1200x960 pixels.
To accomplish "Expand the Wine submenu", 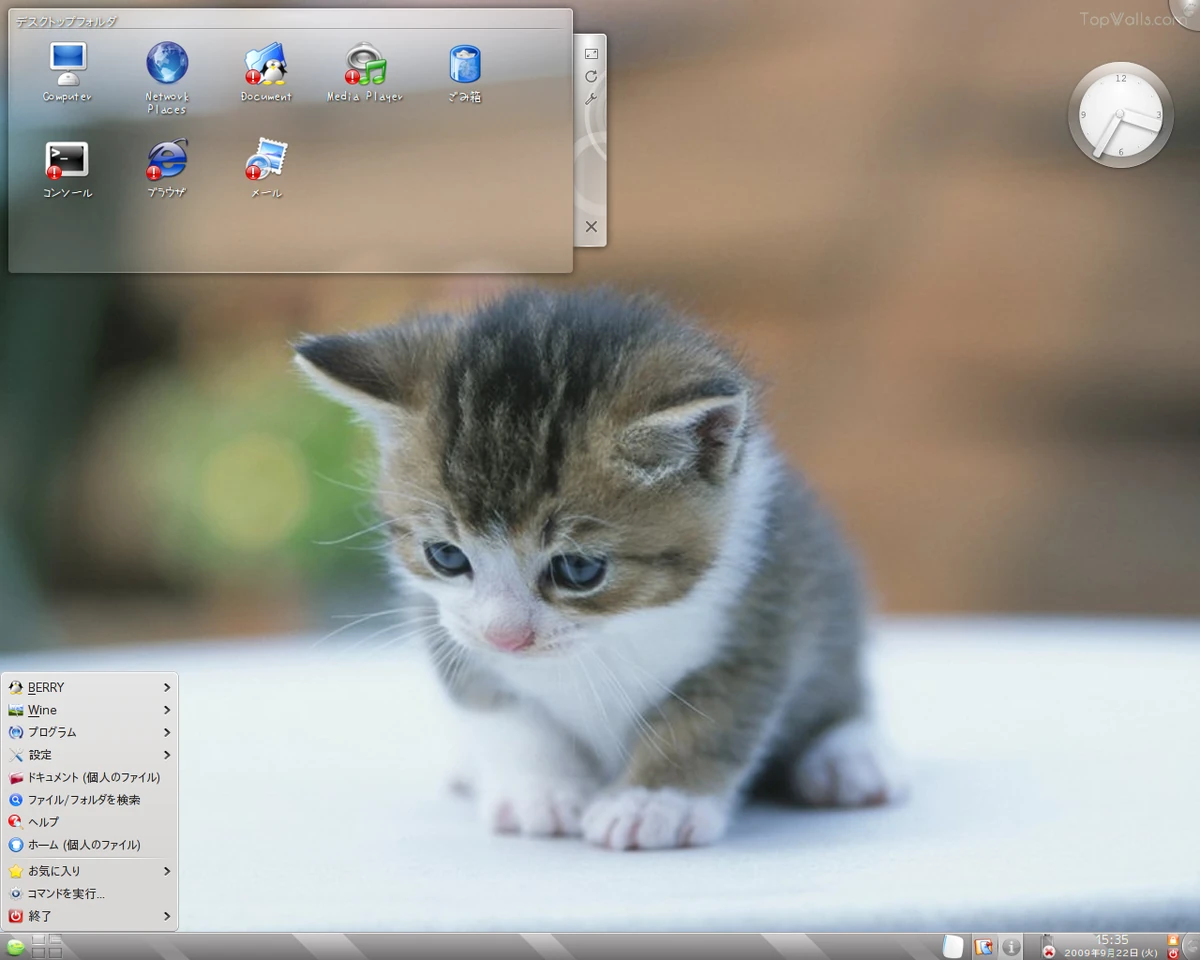I will coord(90,710).
